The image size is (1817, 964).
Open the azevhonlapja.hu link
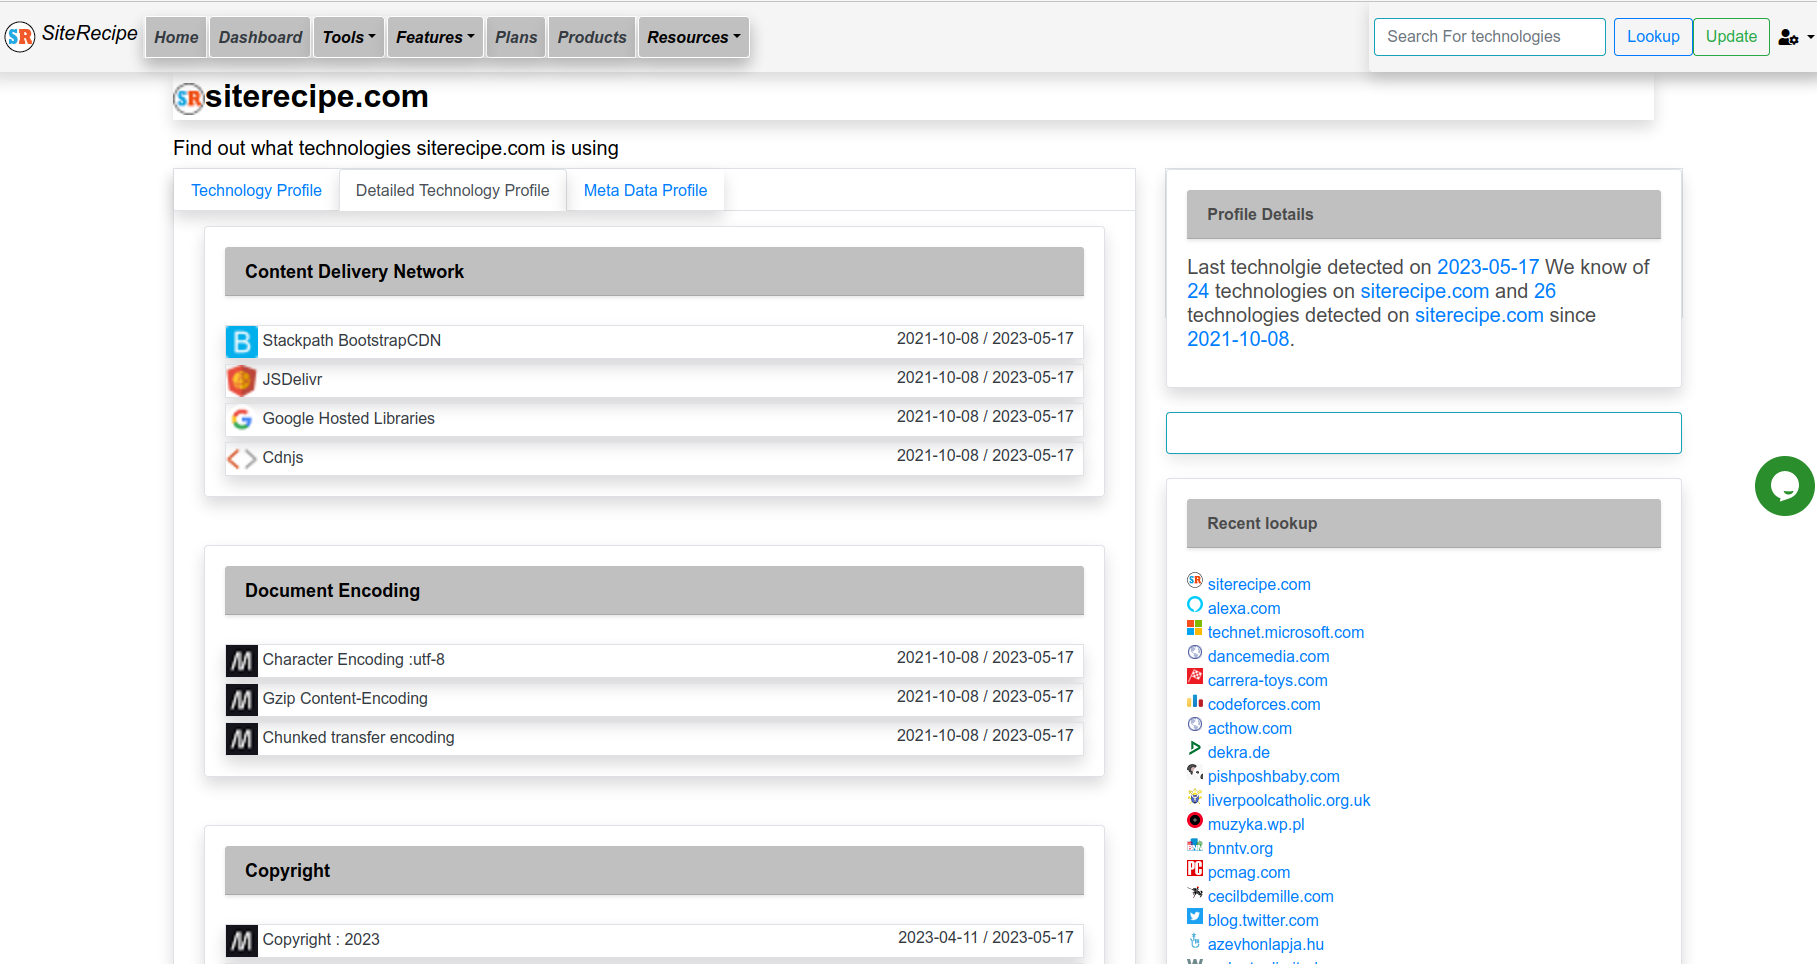[x=1266, y=945]
